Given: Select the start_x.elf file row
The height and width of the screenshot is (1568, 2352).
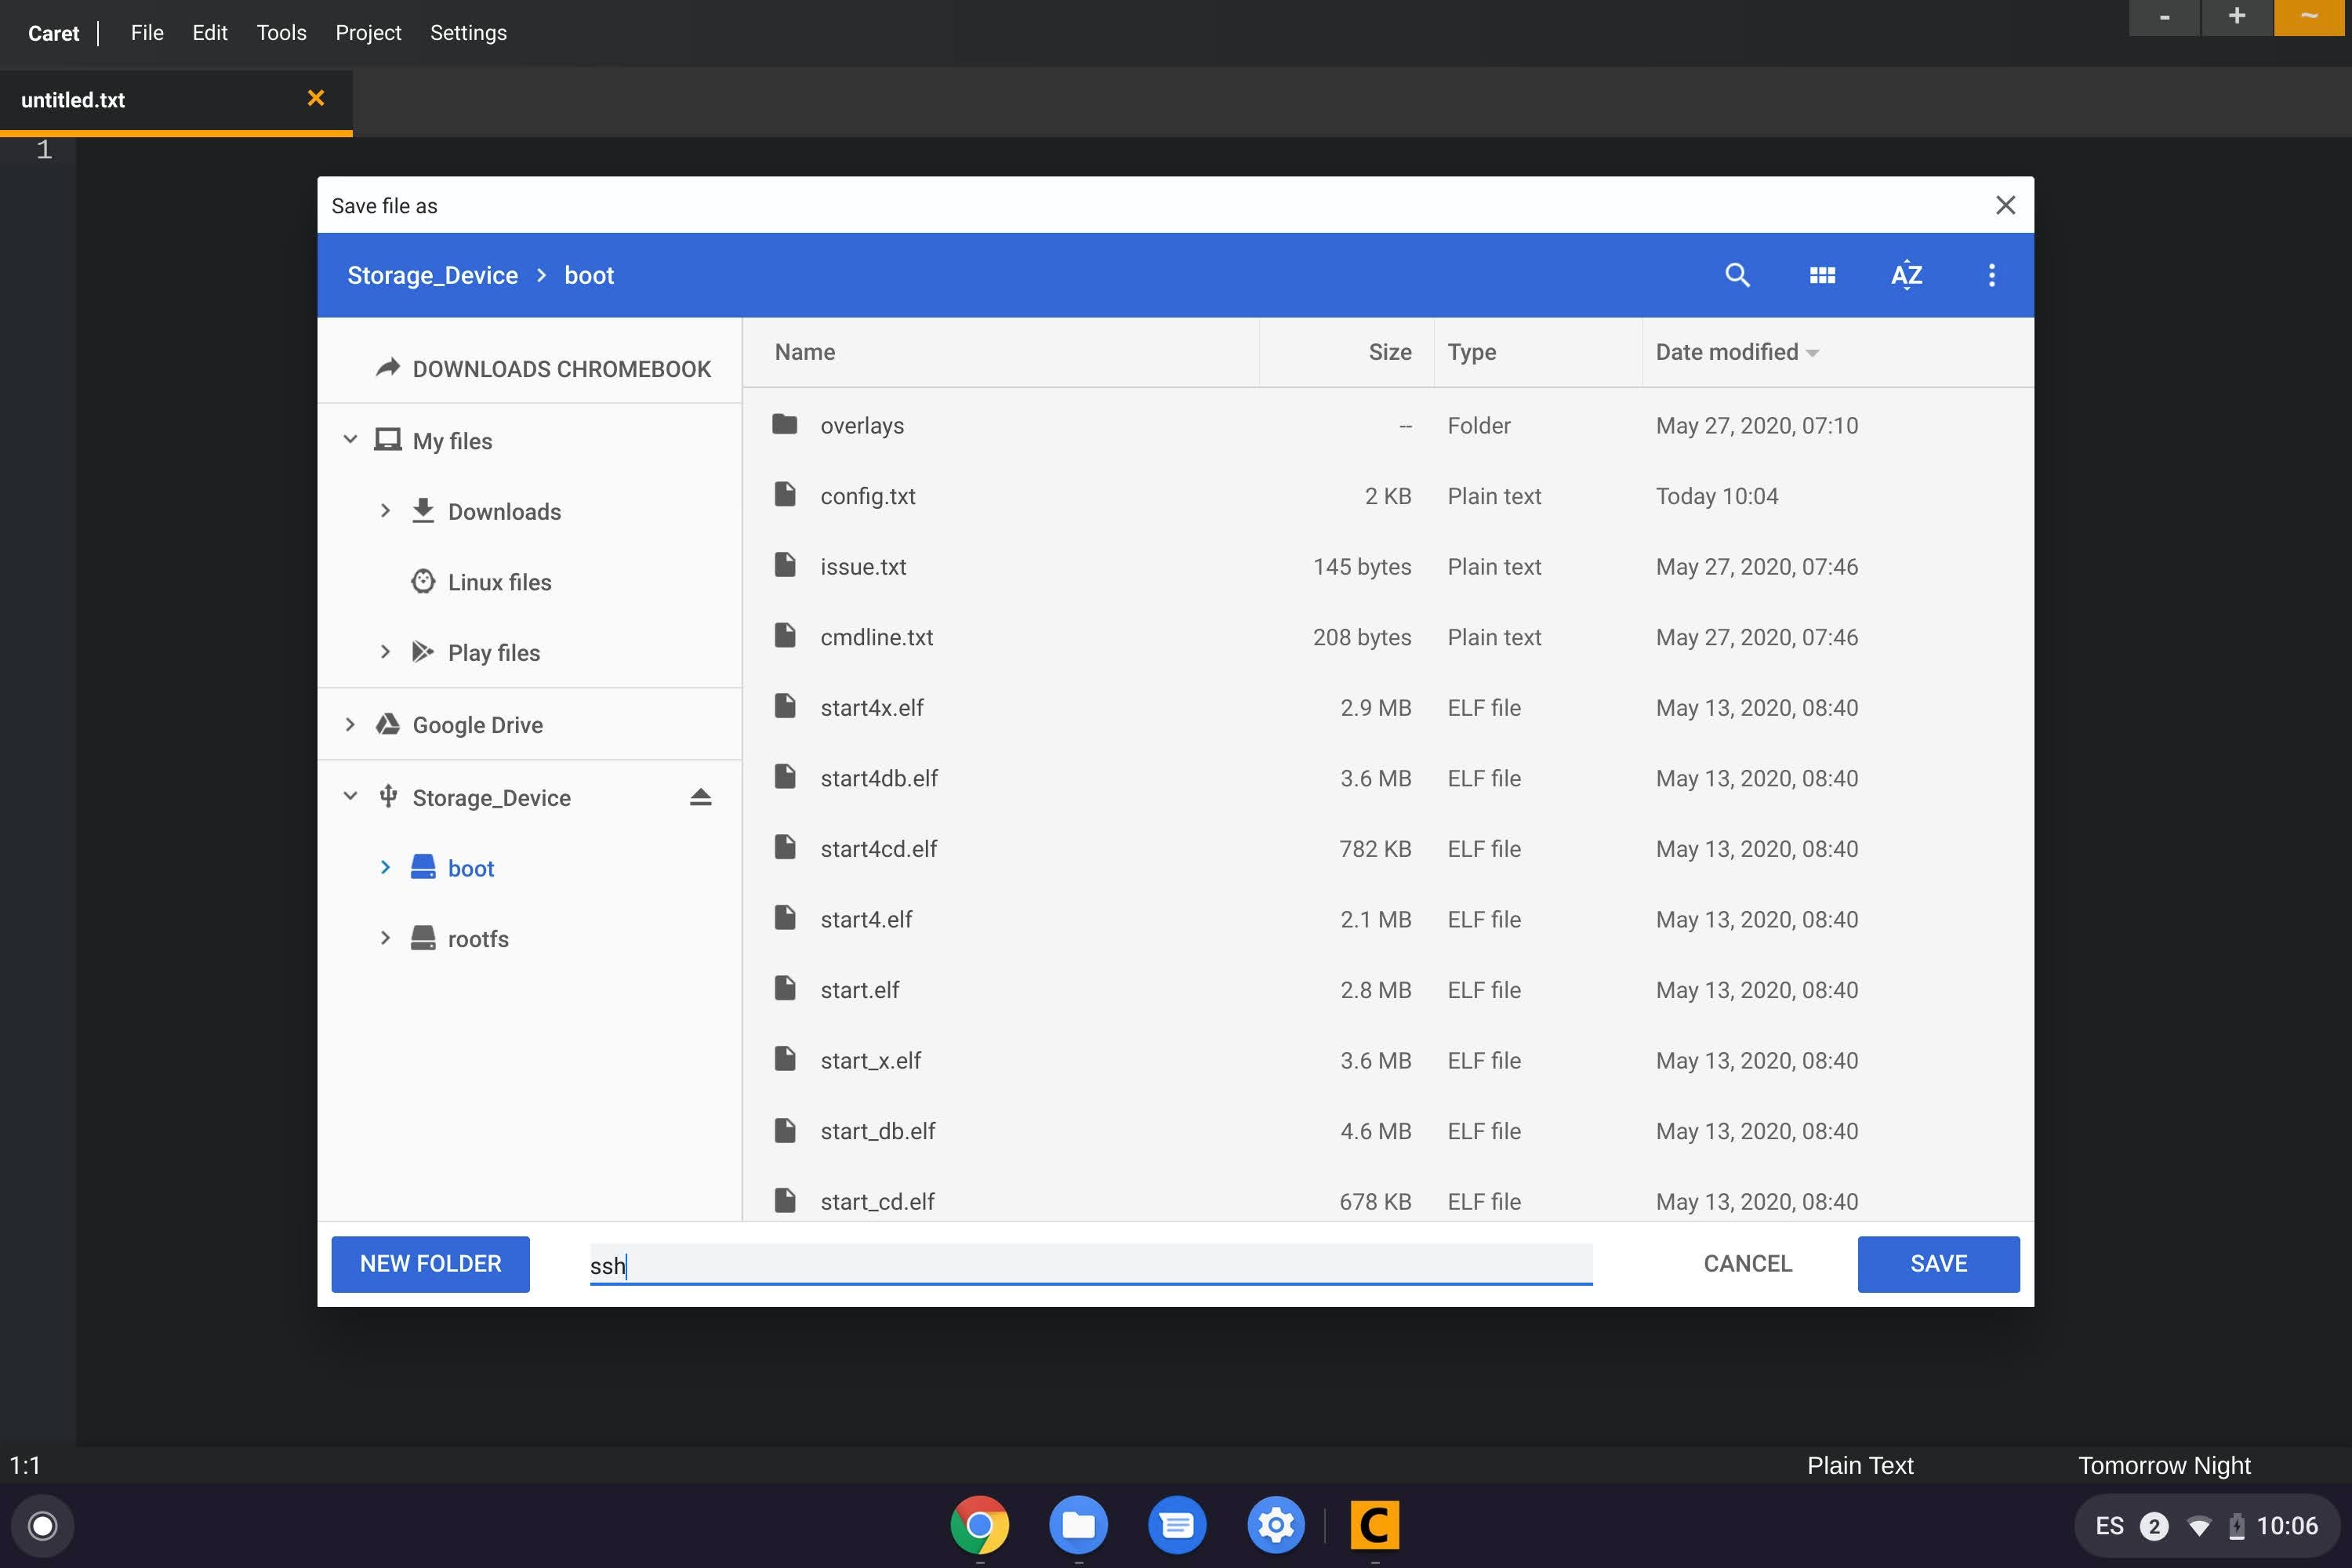Looking at the screenshot, I should coord(1388,1059).
